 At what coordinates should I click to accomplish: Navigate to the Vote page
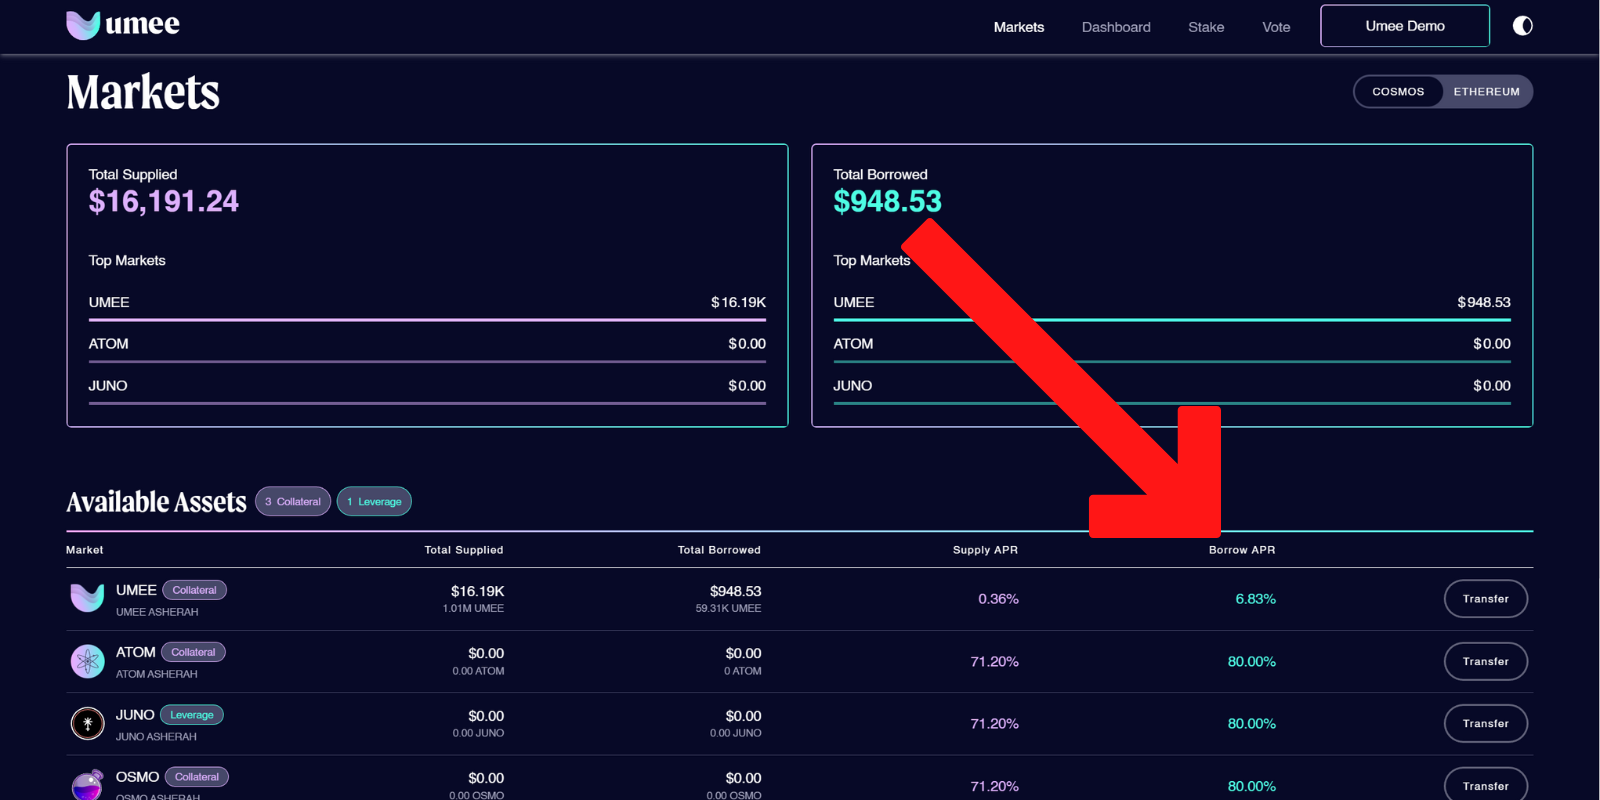1276,27
